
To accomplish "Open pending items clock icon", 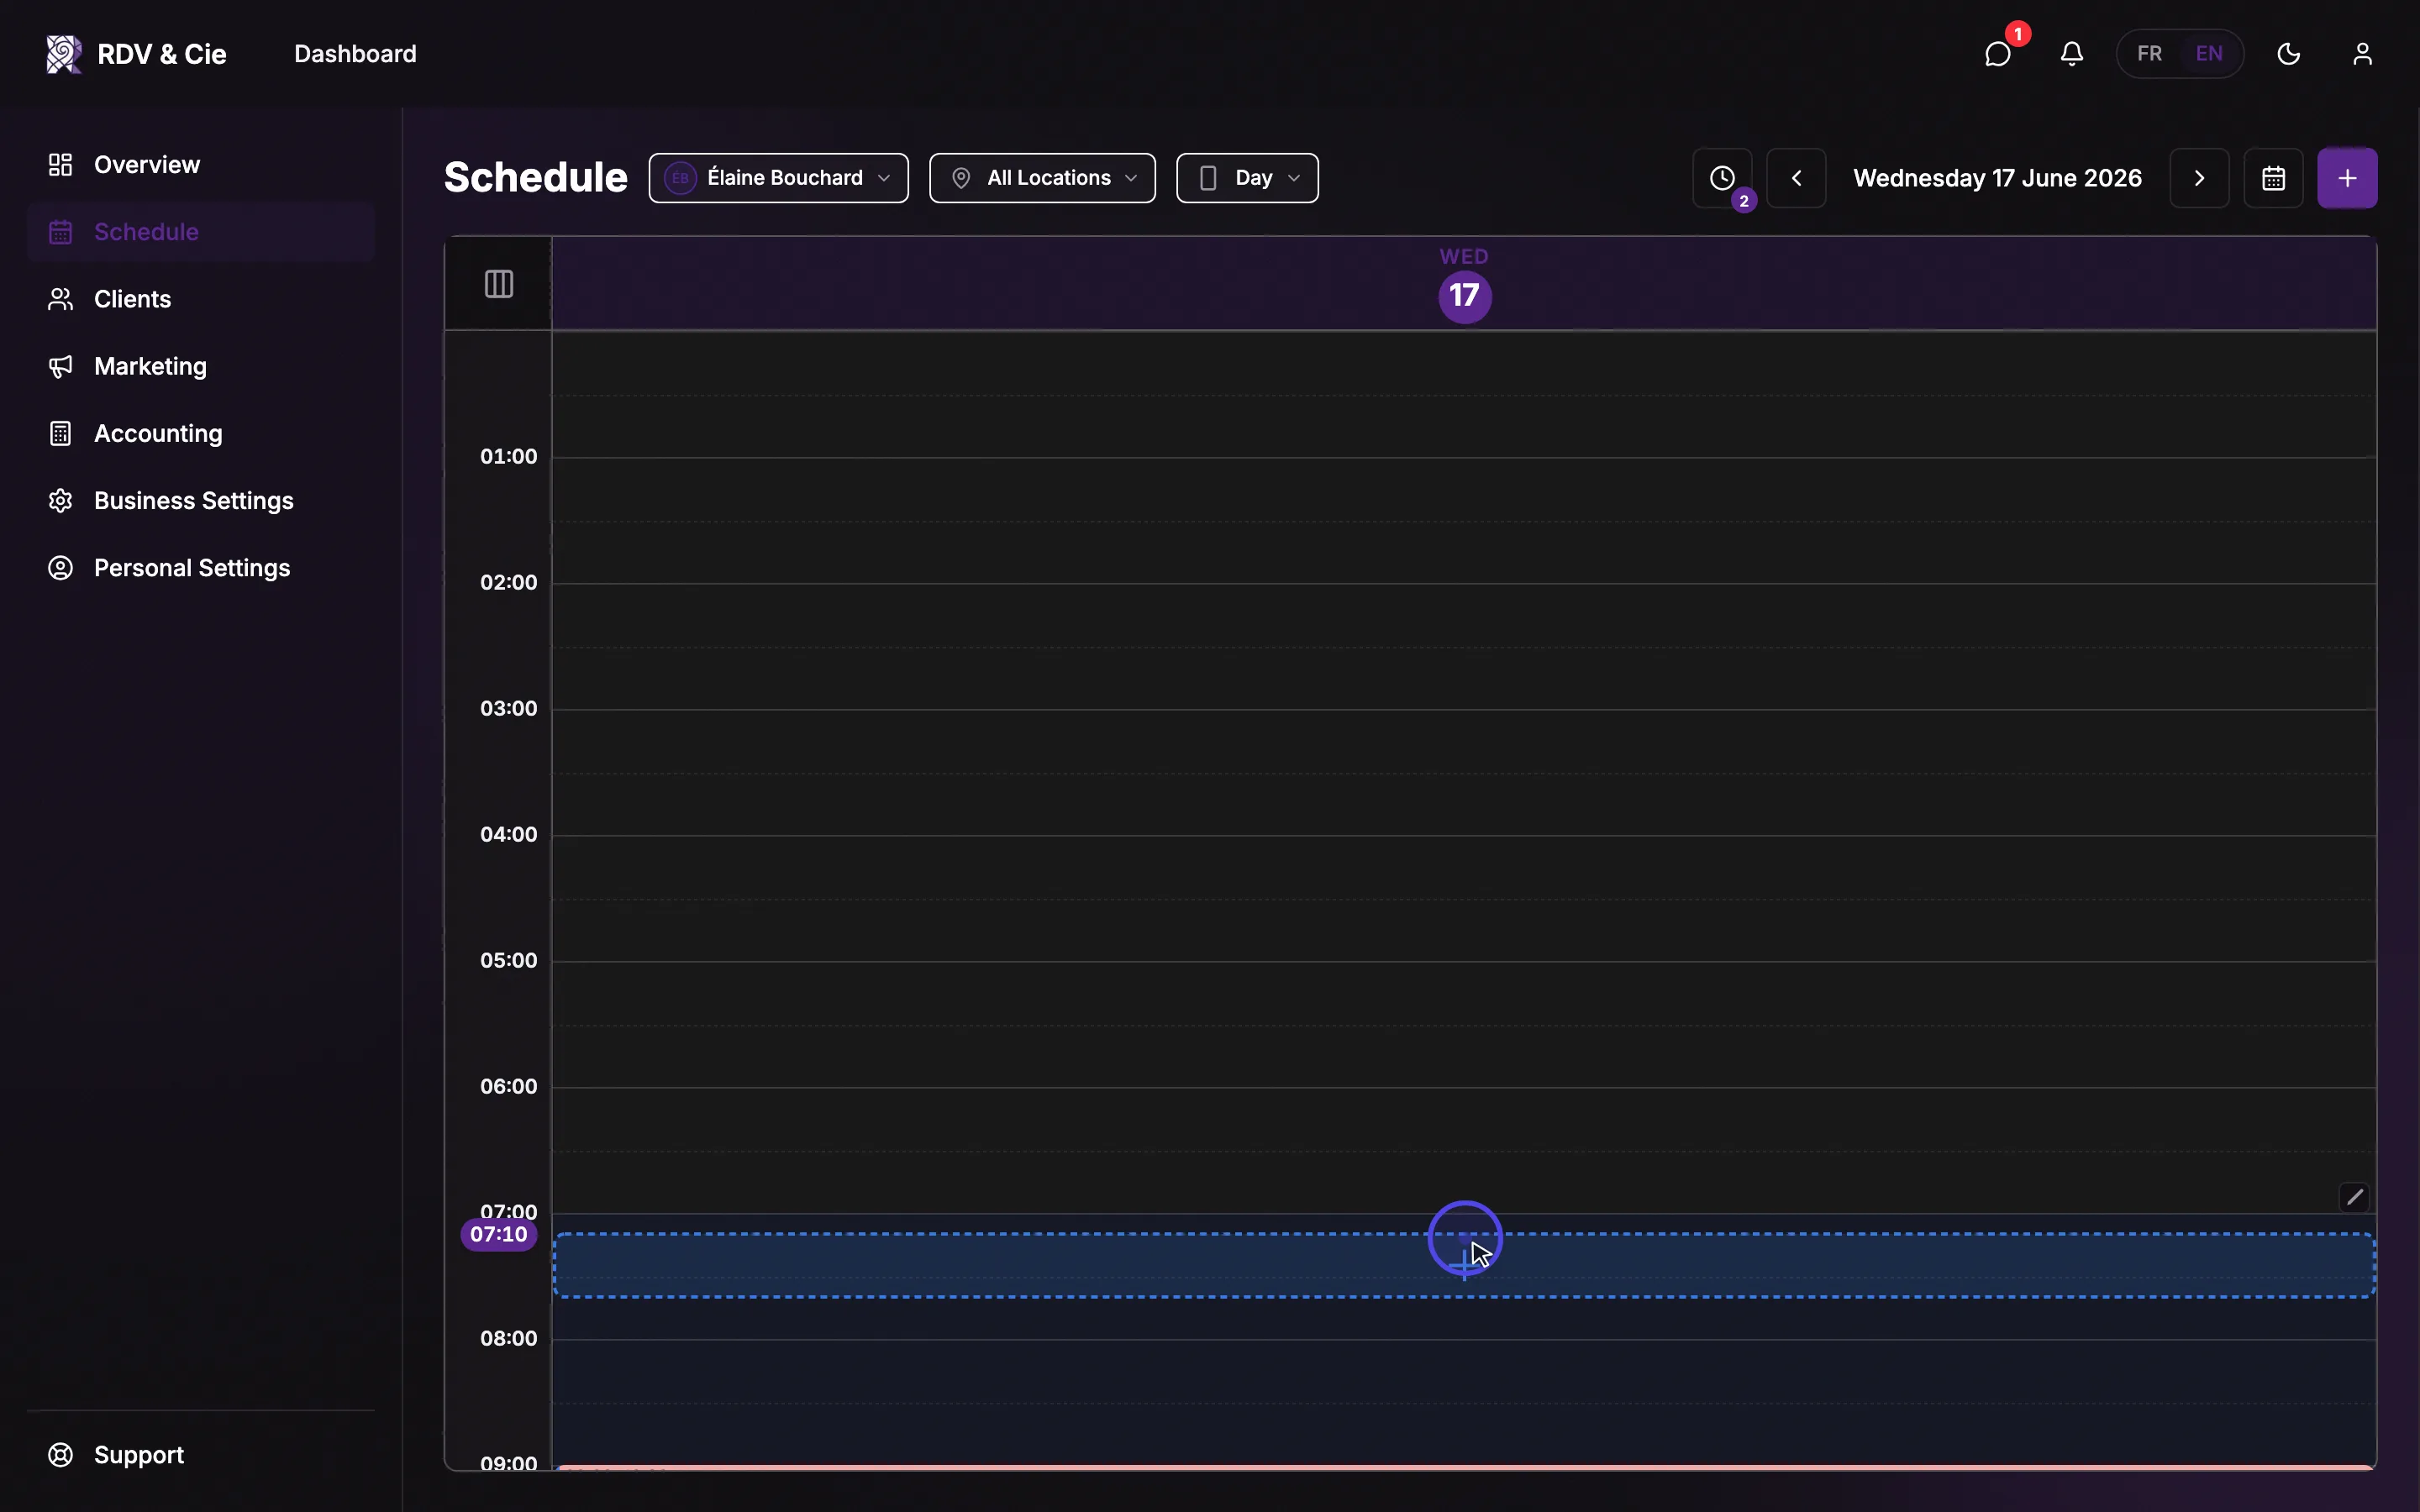I will click(1722, 178).
